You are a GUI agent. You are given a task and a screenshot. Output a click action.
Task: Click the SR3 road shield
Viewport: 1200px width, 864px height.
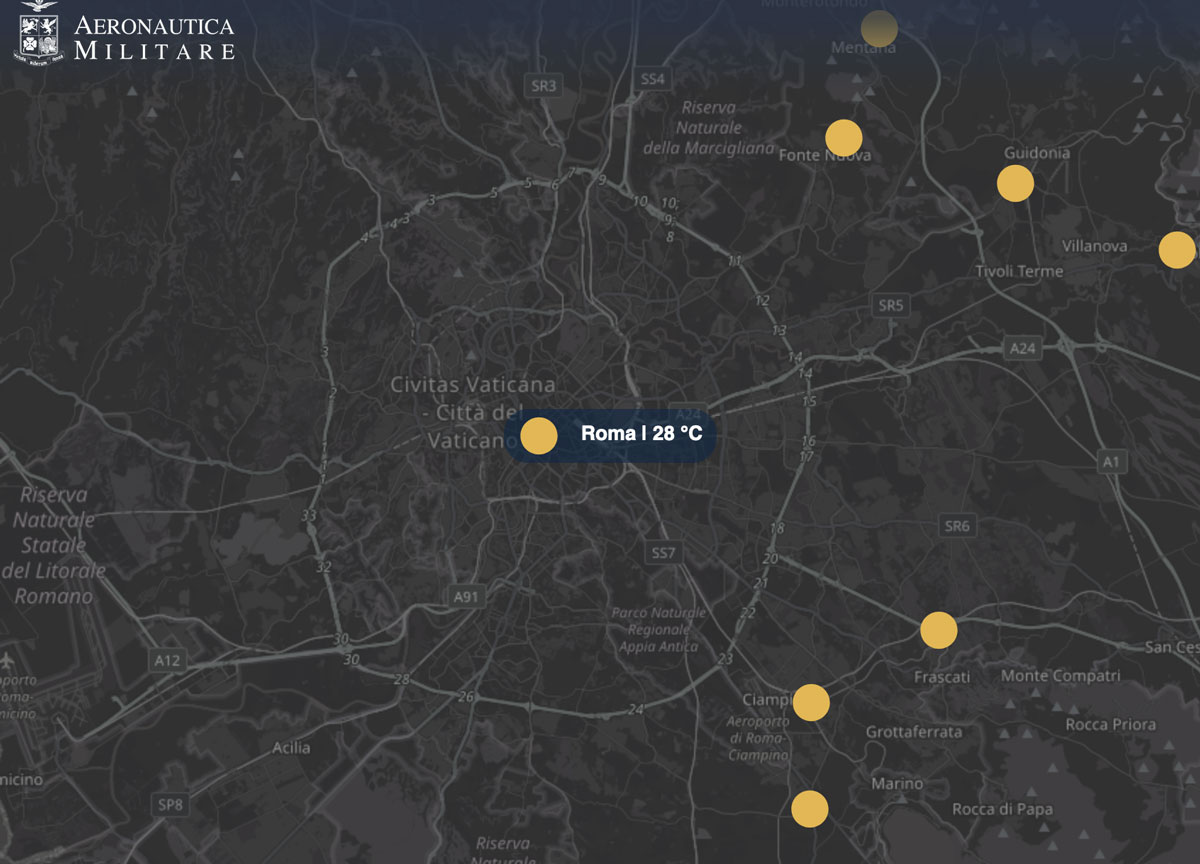coord(543,86)
